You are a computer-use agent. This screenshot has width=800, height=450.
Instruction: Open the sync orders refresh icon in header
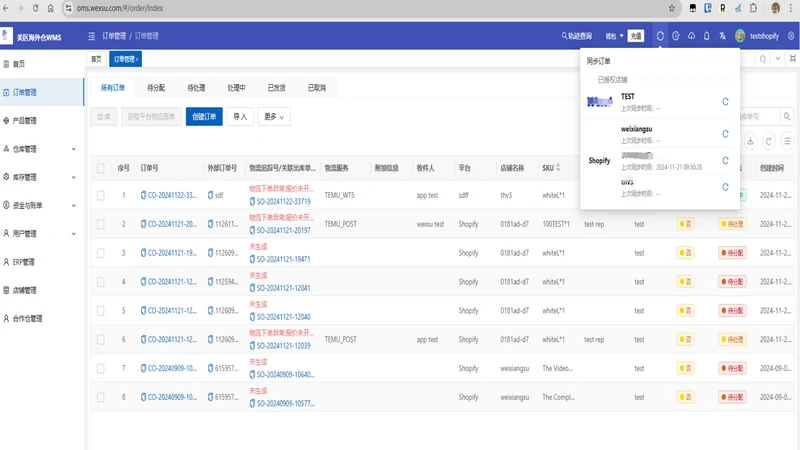pos(660,36)
